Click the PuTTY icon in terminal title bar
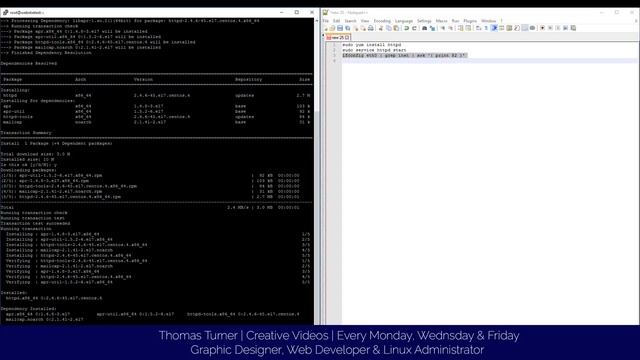 (x=5, y=13)
